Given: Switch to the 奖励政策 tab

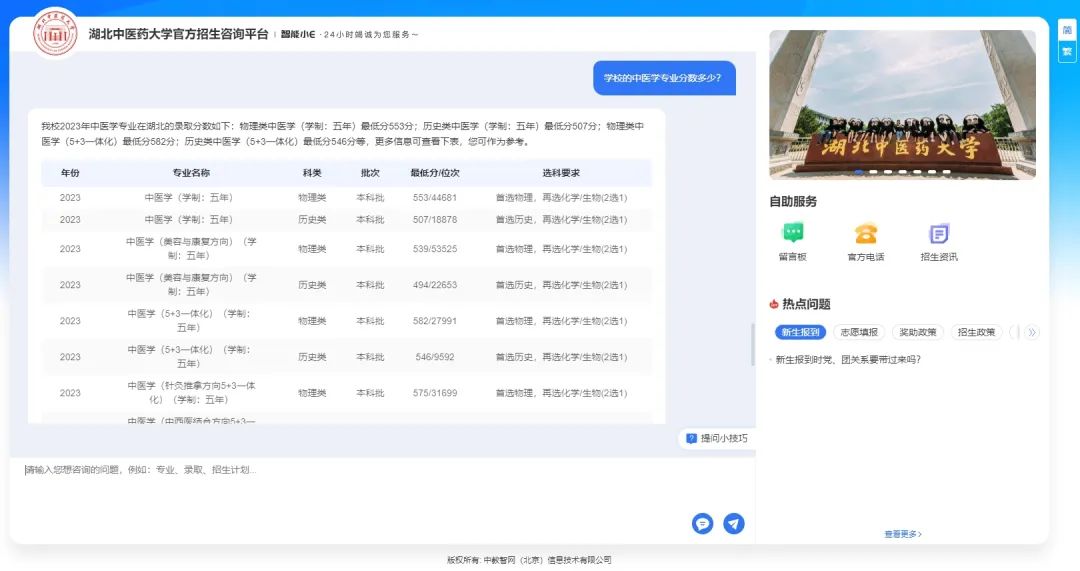Looking at the screenshot, I should pos(917,332).
